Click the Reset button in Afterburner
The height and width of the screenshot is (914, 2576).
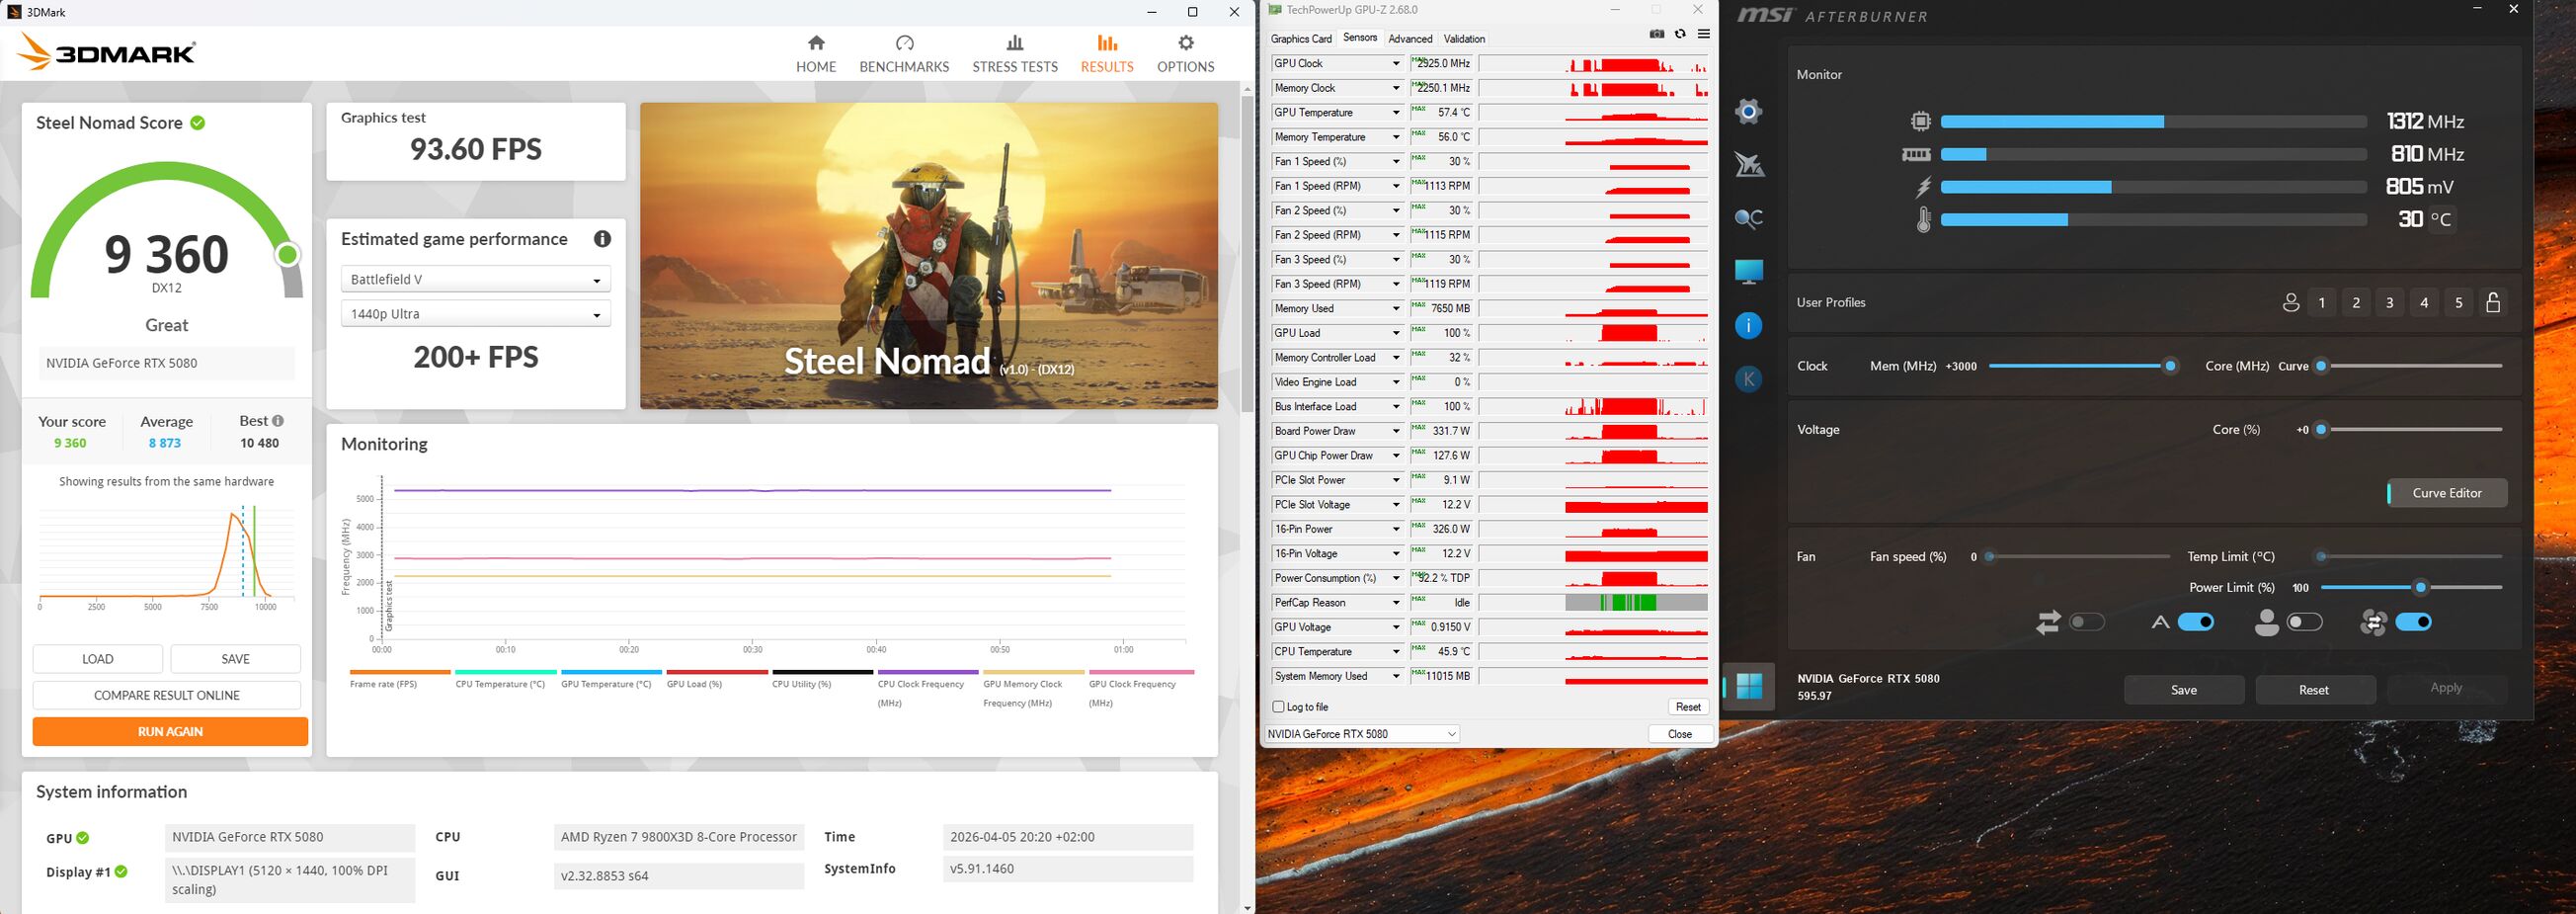tap(2314, 690)
